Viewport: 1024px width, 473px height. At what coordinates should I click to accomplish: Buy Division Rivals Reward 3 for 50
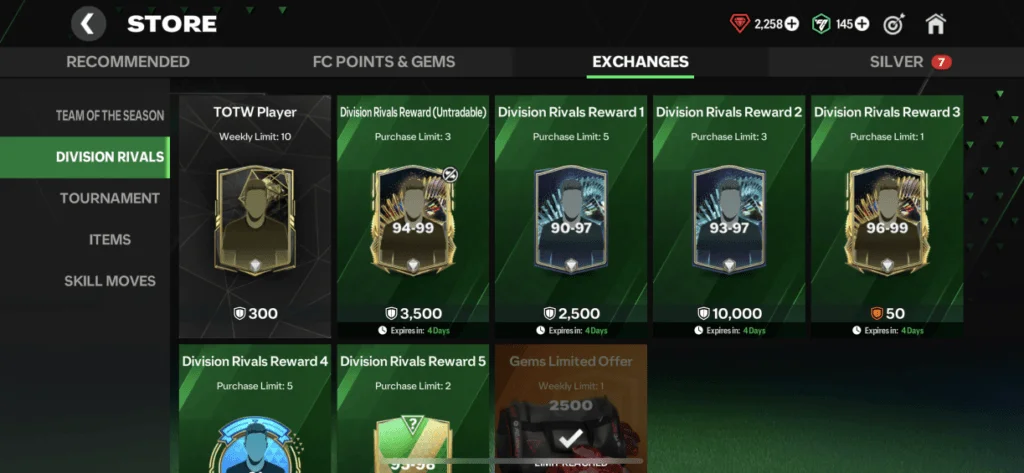coord(888,314)
